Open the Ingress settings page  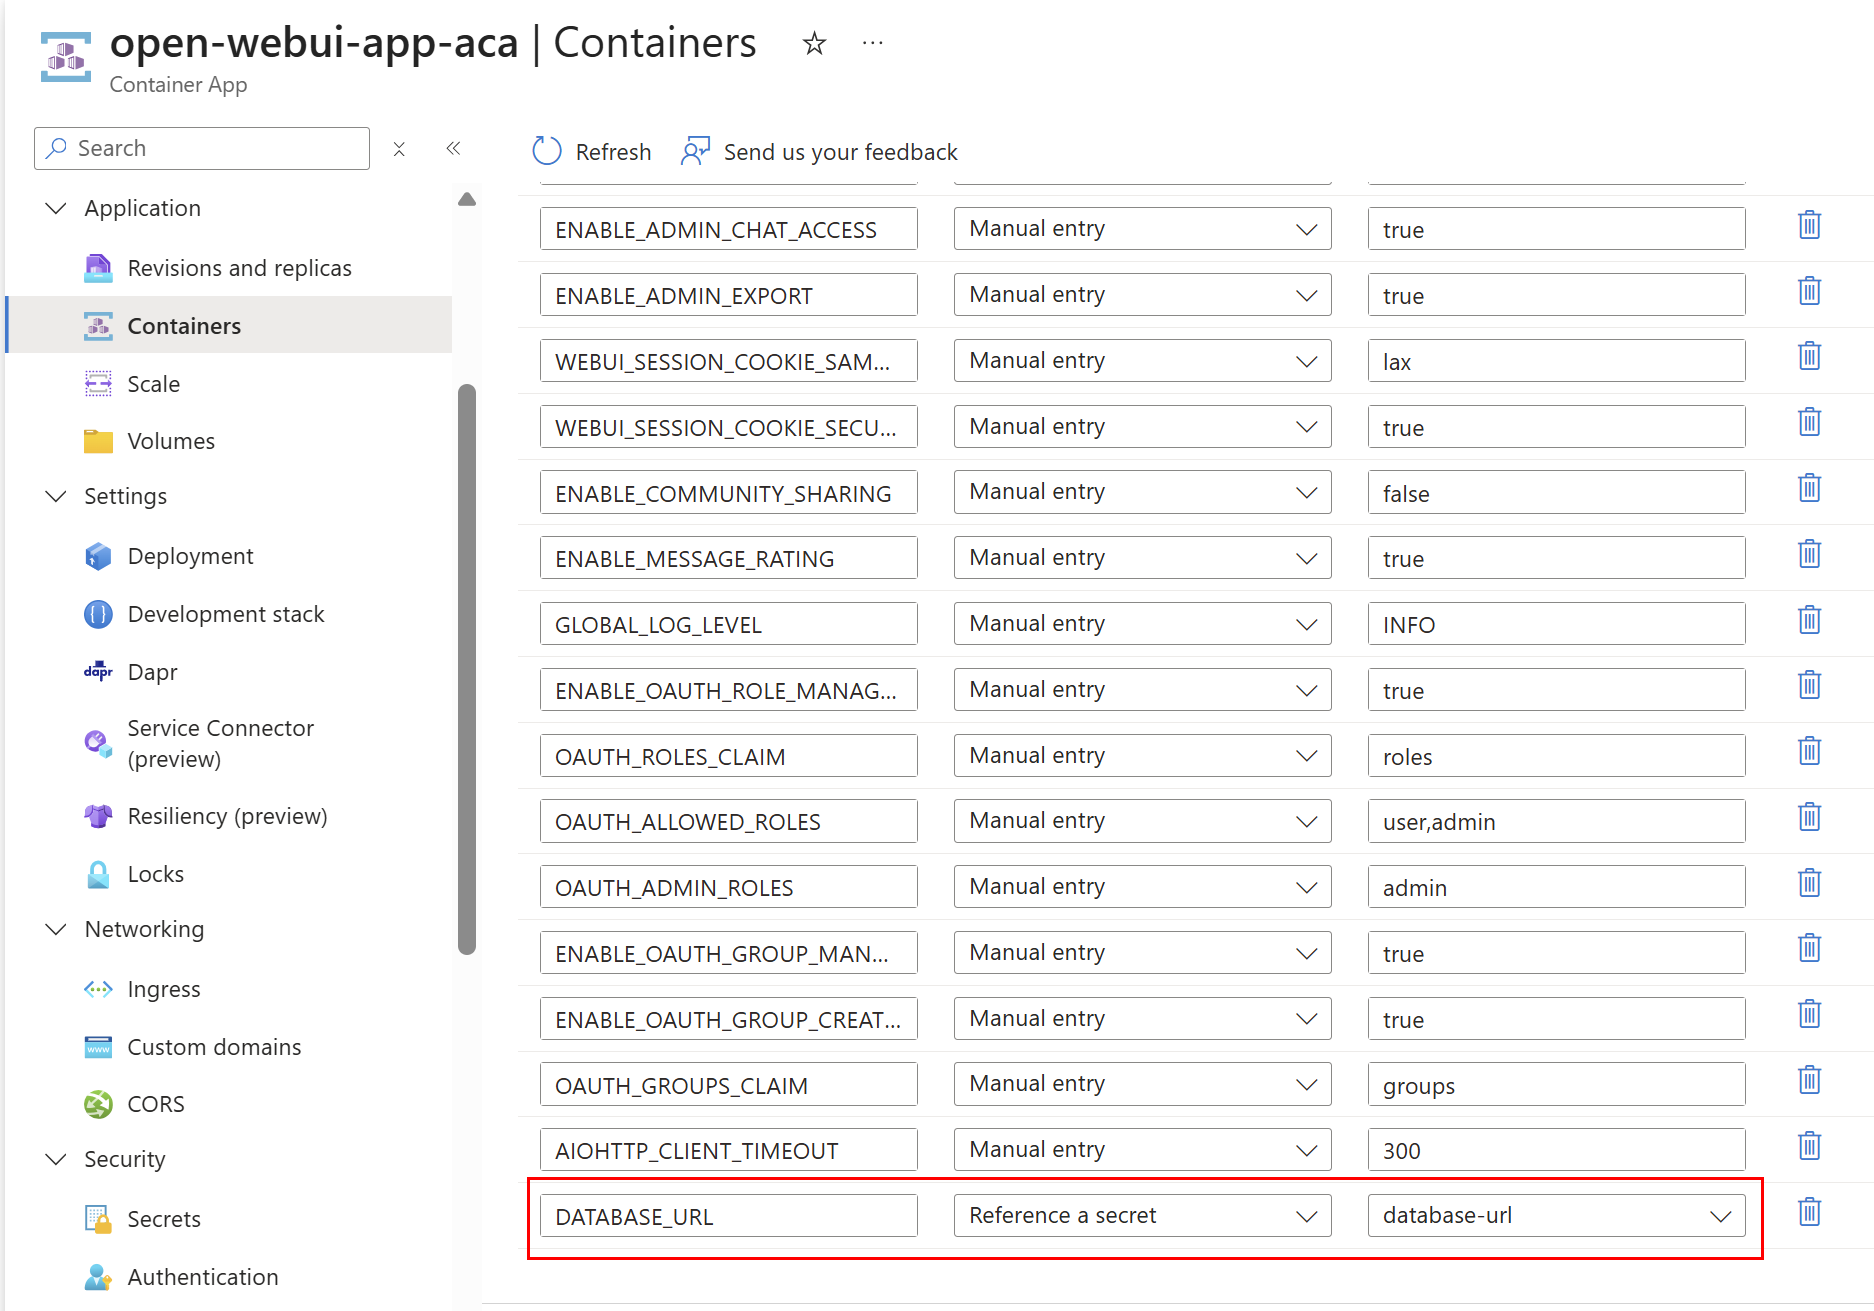[x=164, y=989]
